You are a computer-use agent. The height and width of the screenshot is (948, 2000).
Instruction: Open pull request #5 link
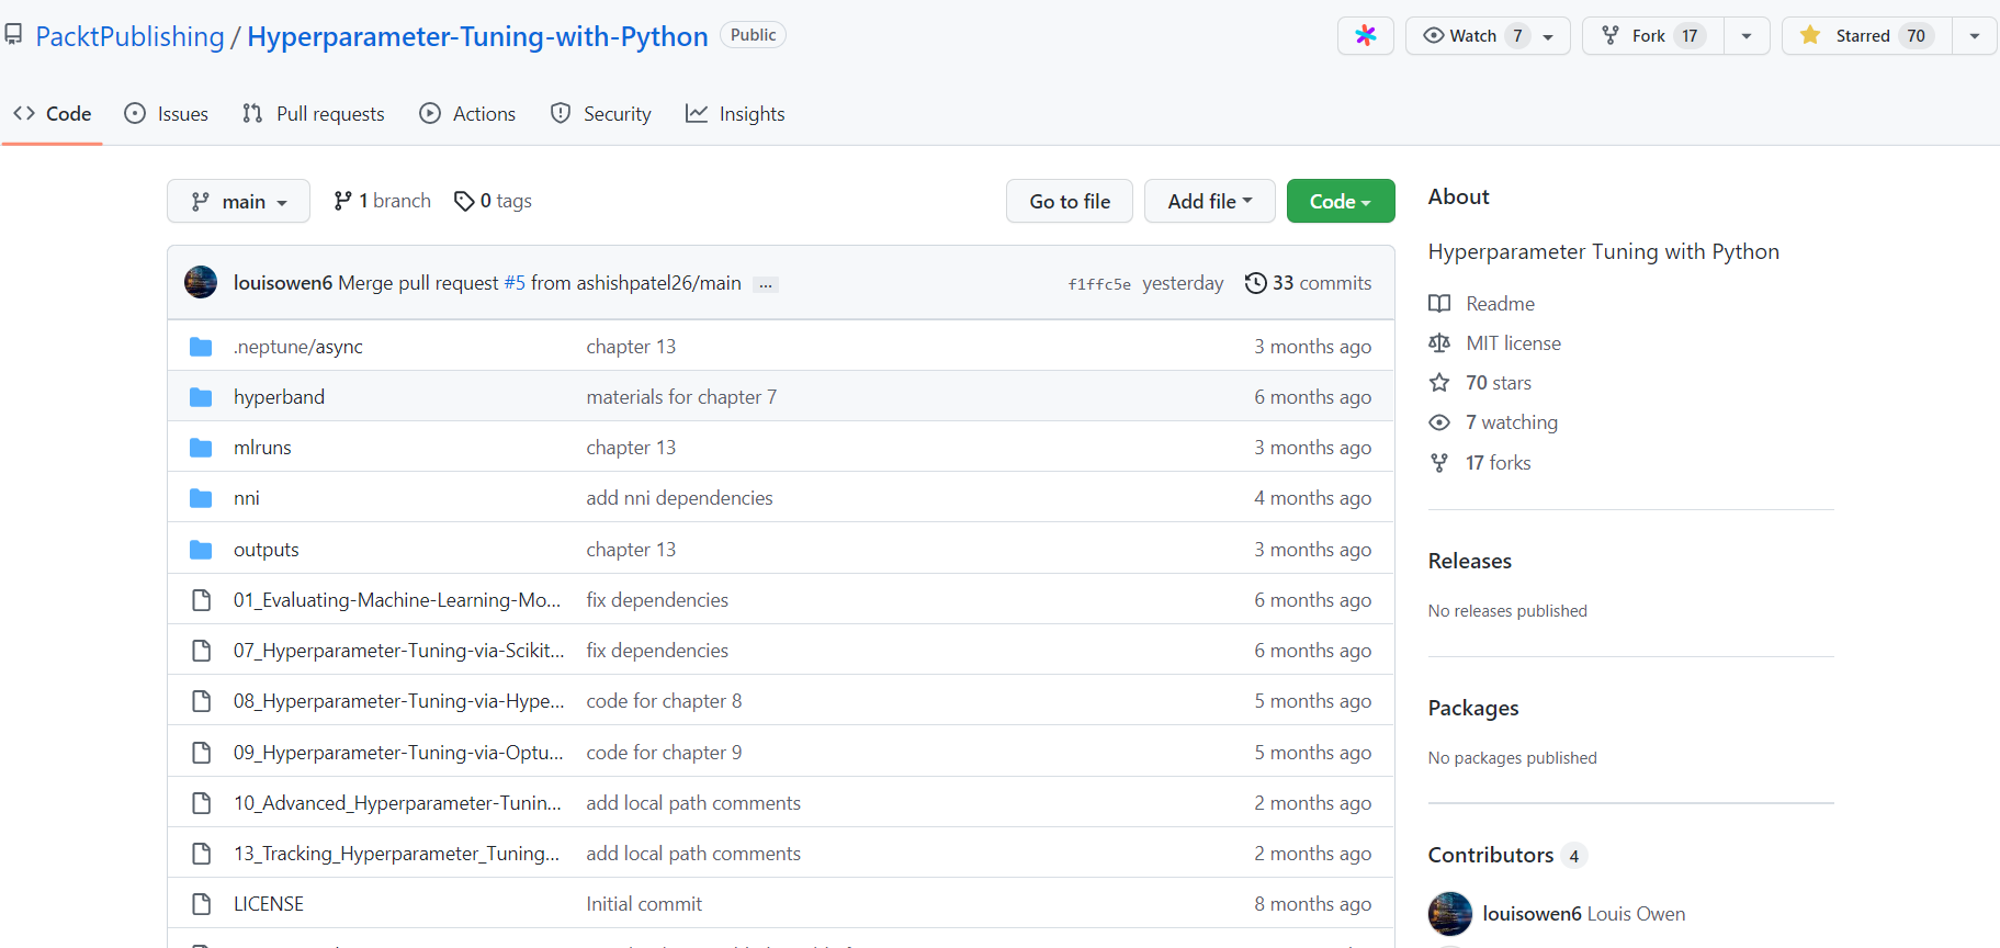click(x=514, y=283)
